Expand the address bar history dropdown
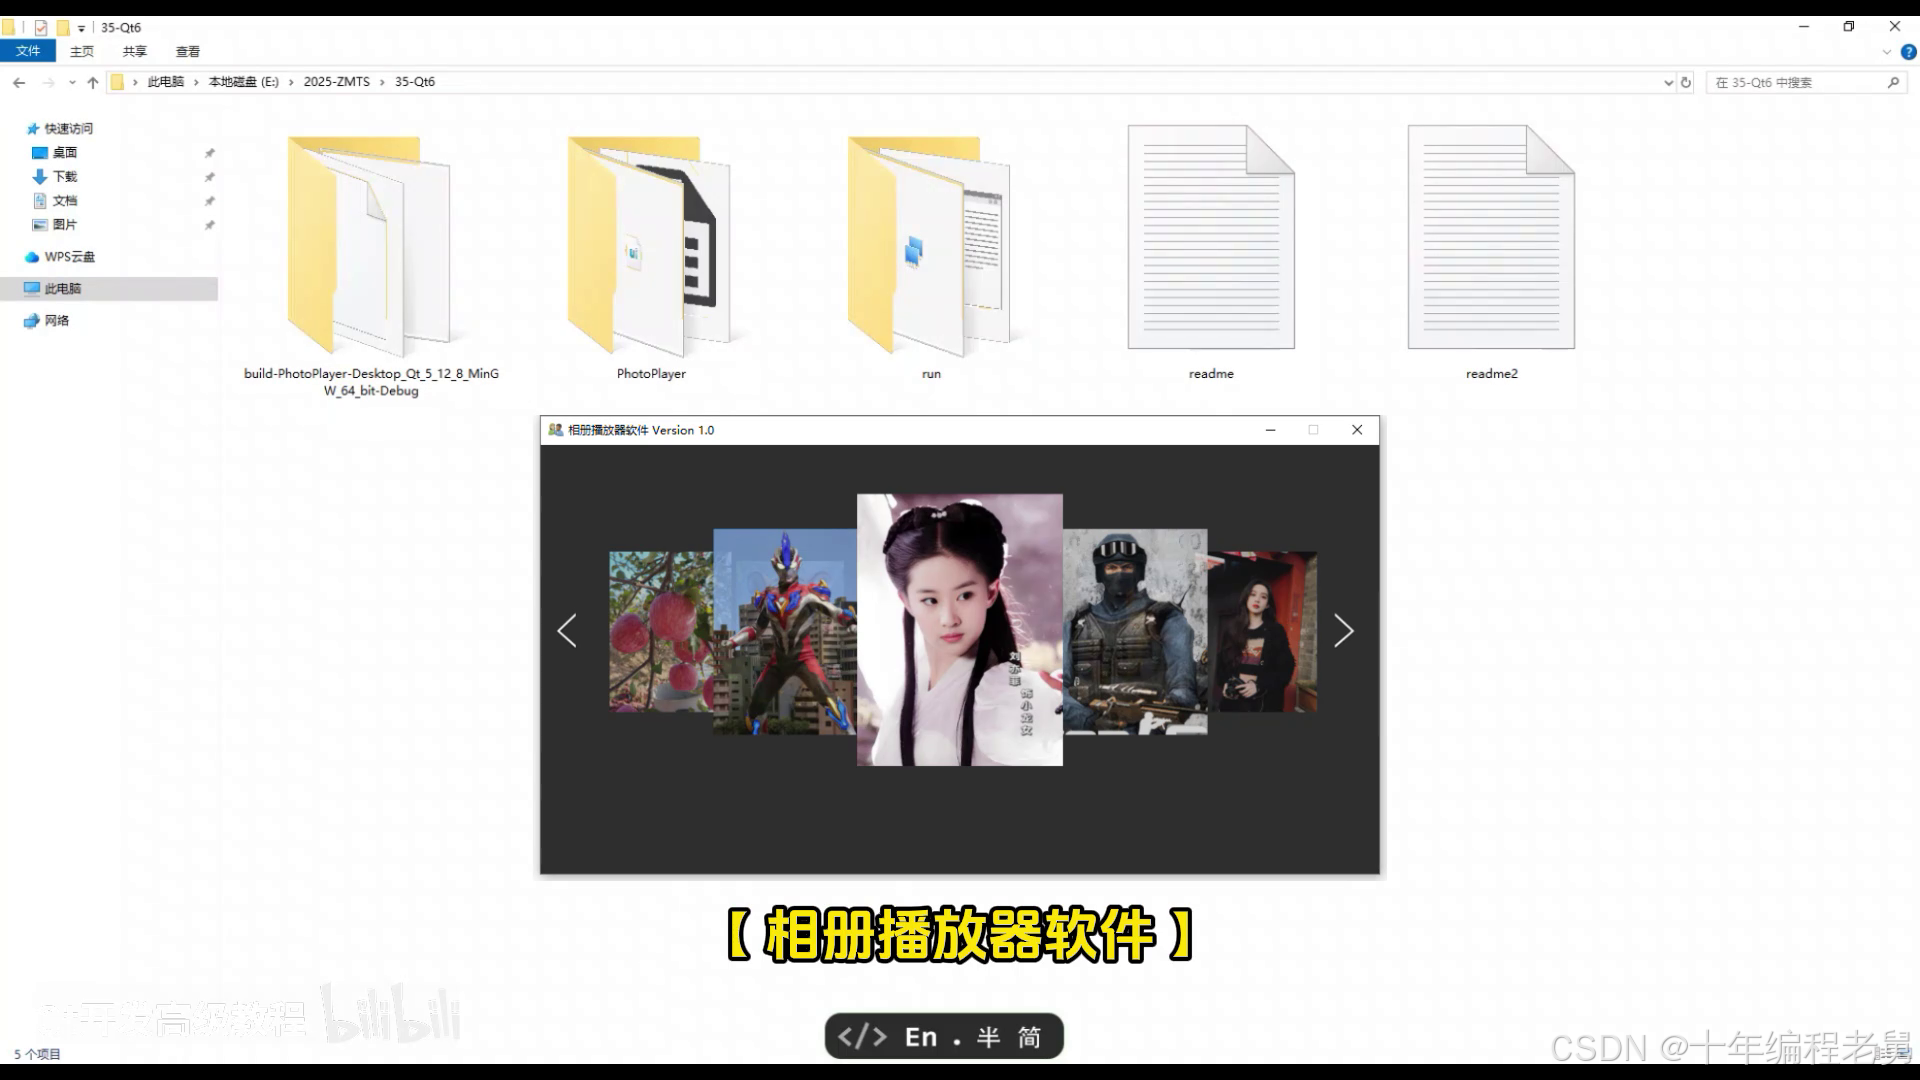The height and width of the screenshot is (1080, 1920). click(1668, 82)
